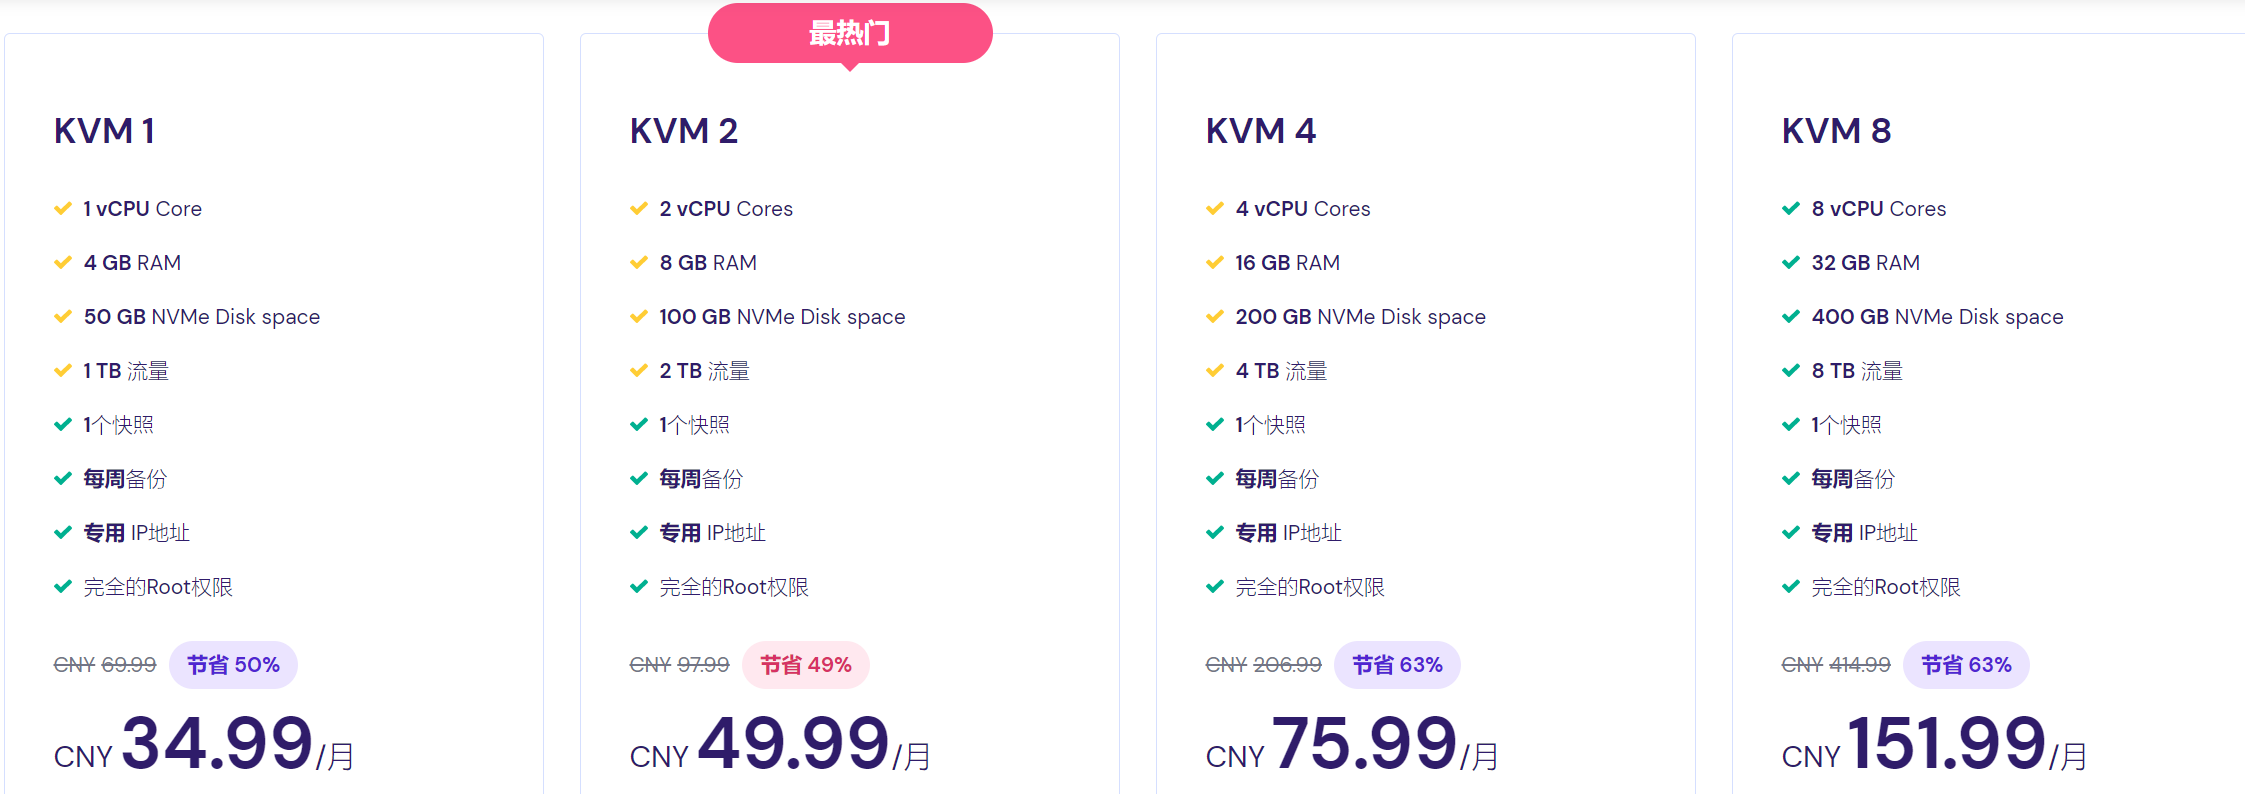Open the KVM 8 plan heading
This screenshot has height=794, width=2245.
(1837, 131)
